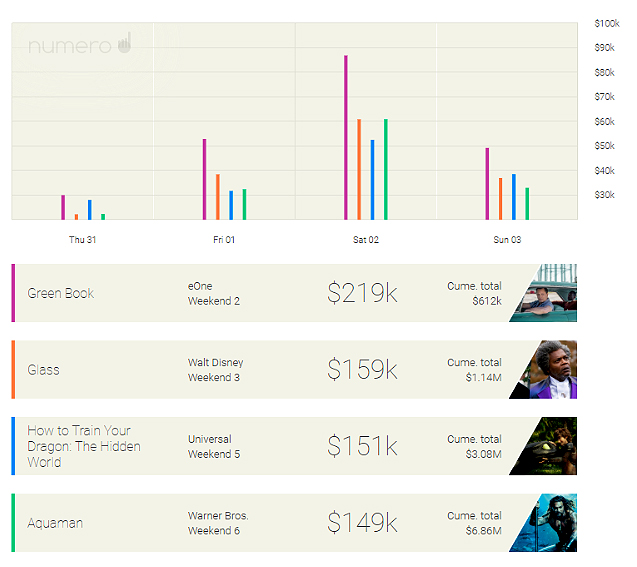Click the Thu 31 axis label
Viewport: 637px width, 567px height.
click(82, 240)
